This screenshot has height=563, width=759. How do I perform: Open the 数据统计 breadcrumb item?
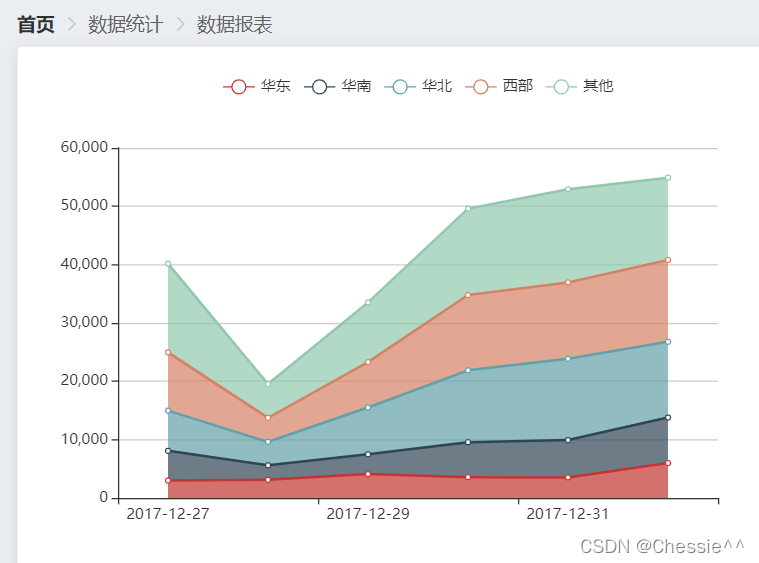[125, 24]
